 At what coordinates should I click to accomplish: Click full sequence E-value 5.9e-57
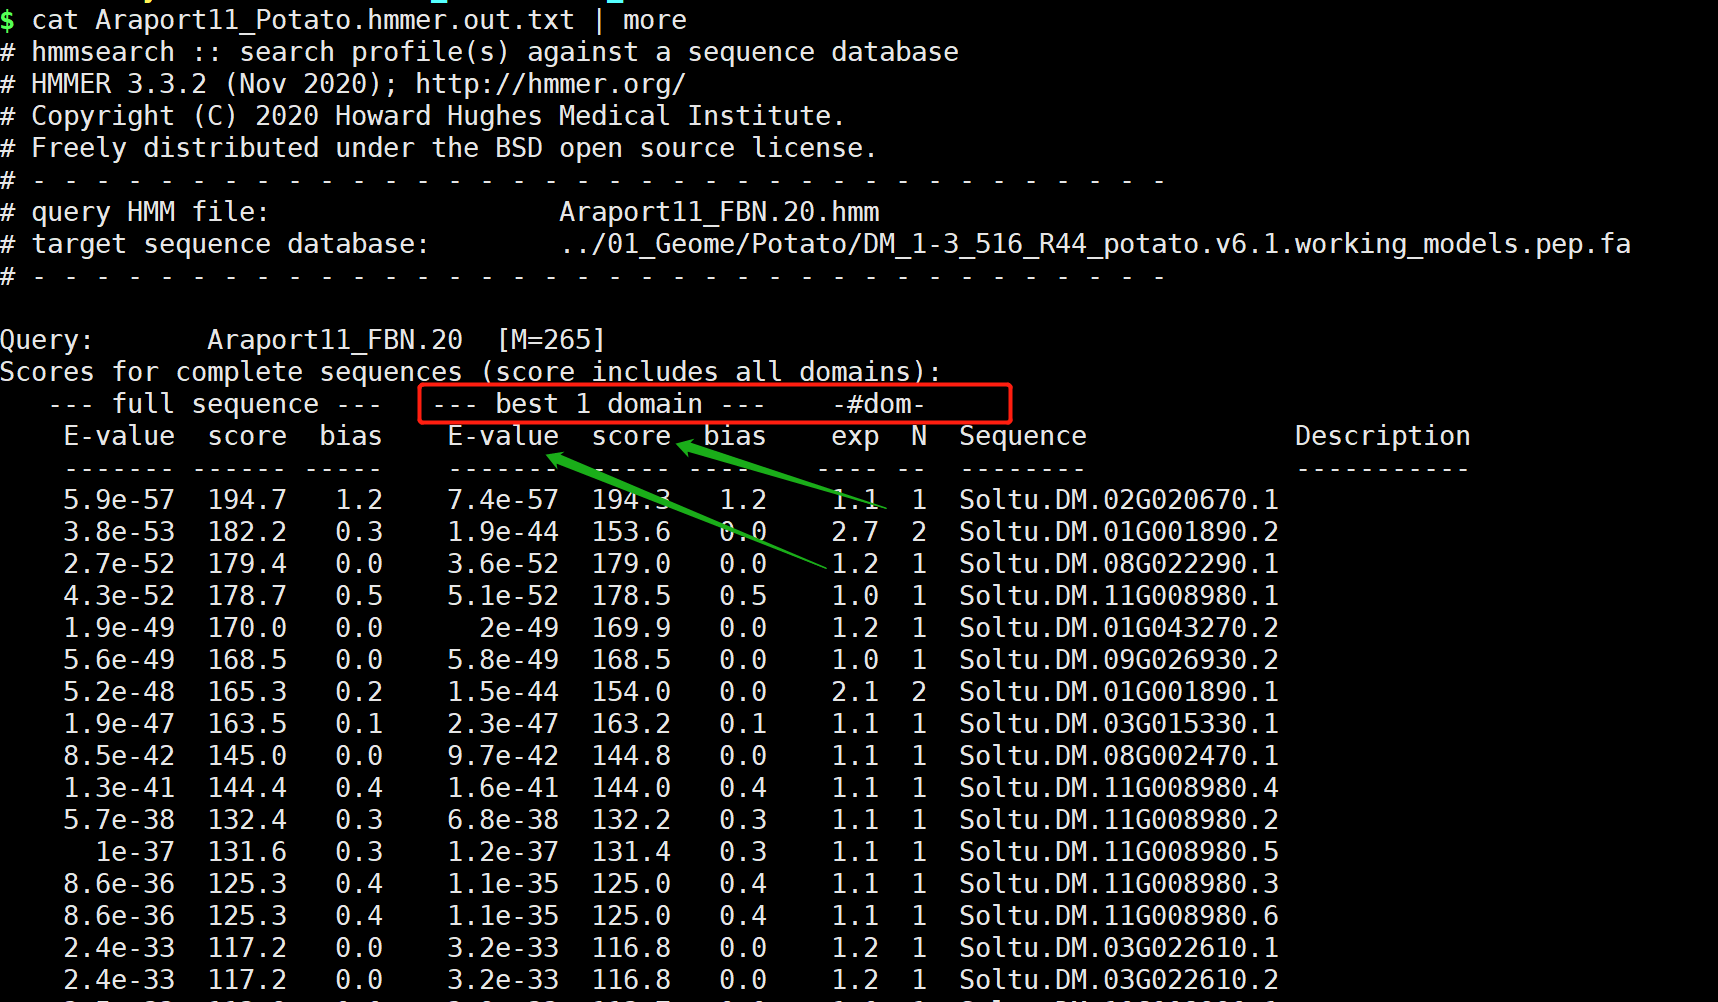[119, 500]
